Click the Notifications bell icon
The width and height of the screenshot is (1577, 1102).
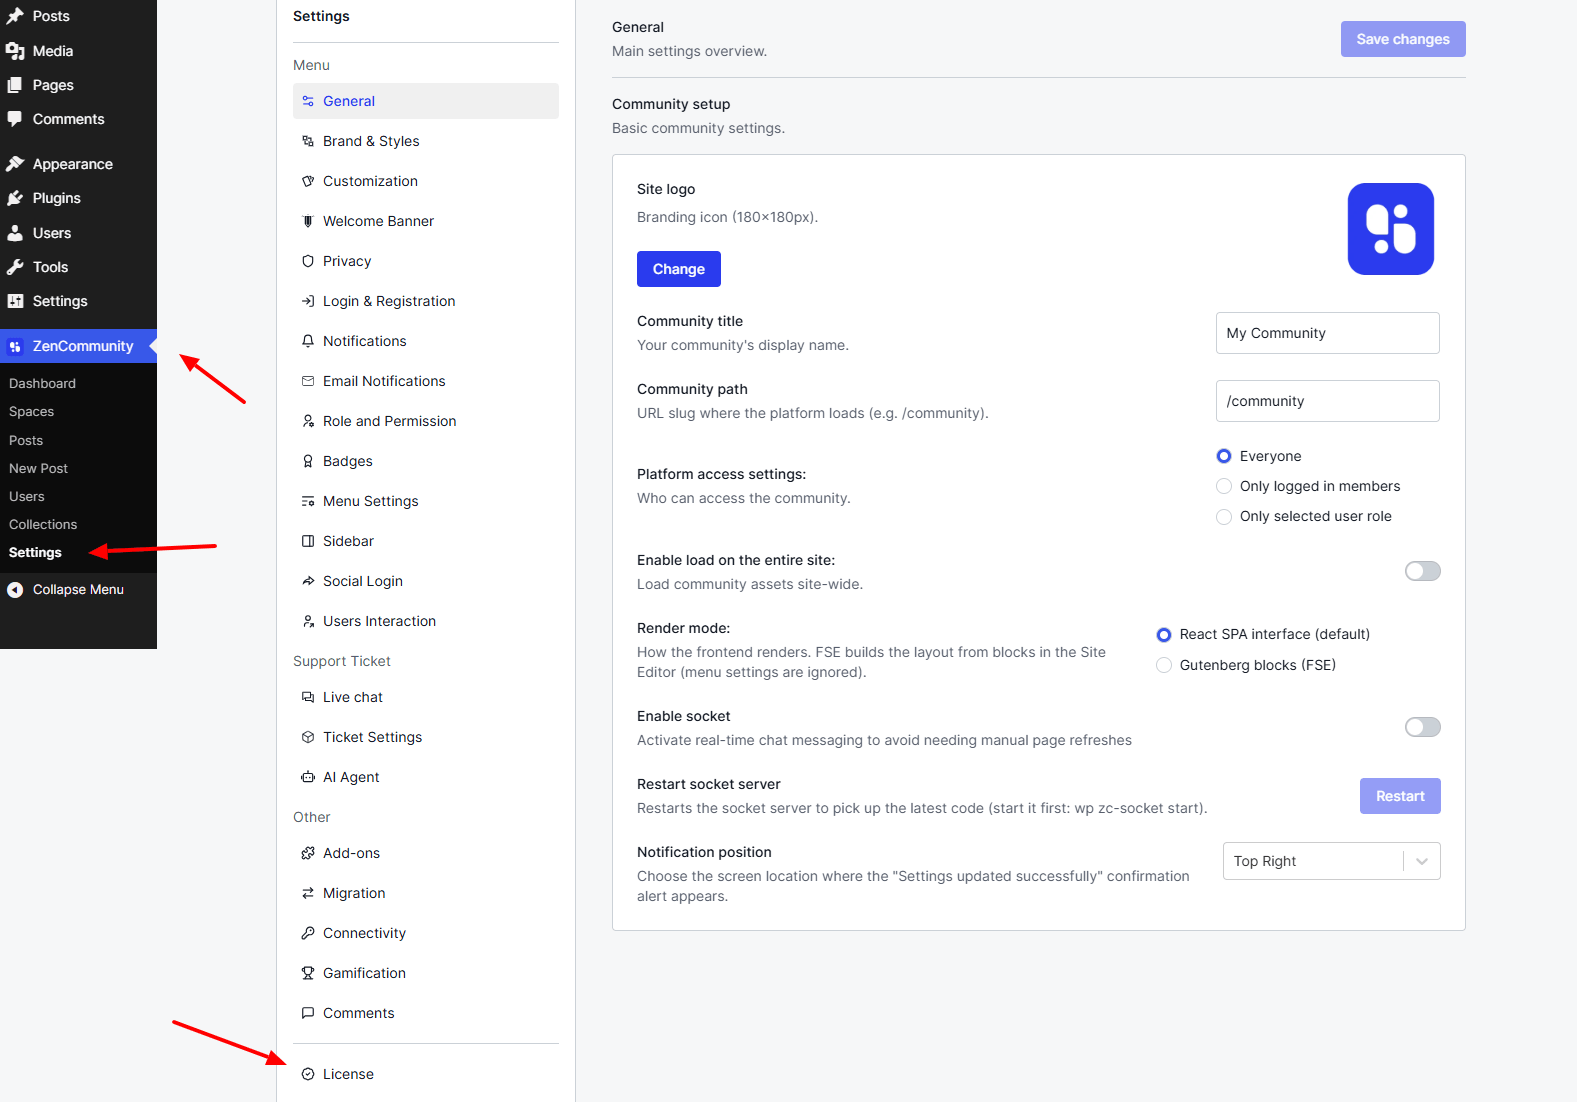point(308,341)
